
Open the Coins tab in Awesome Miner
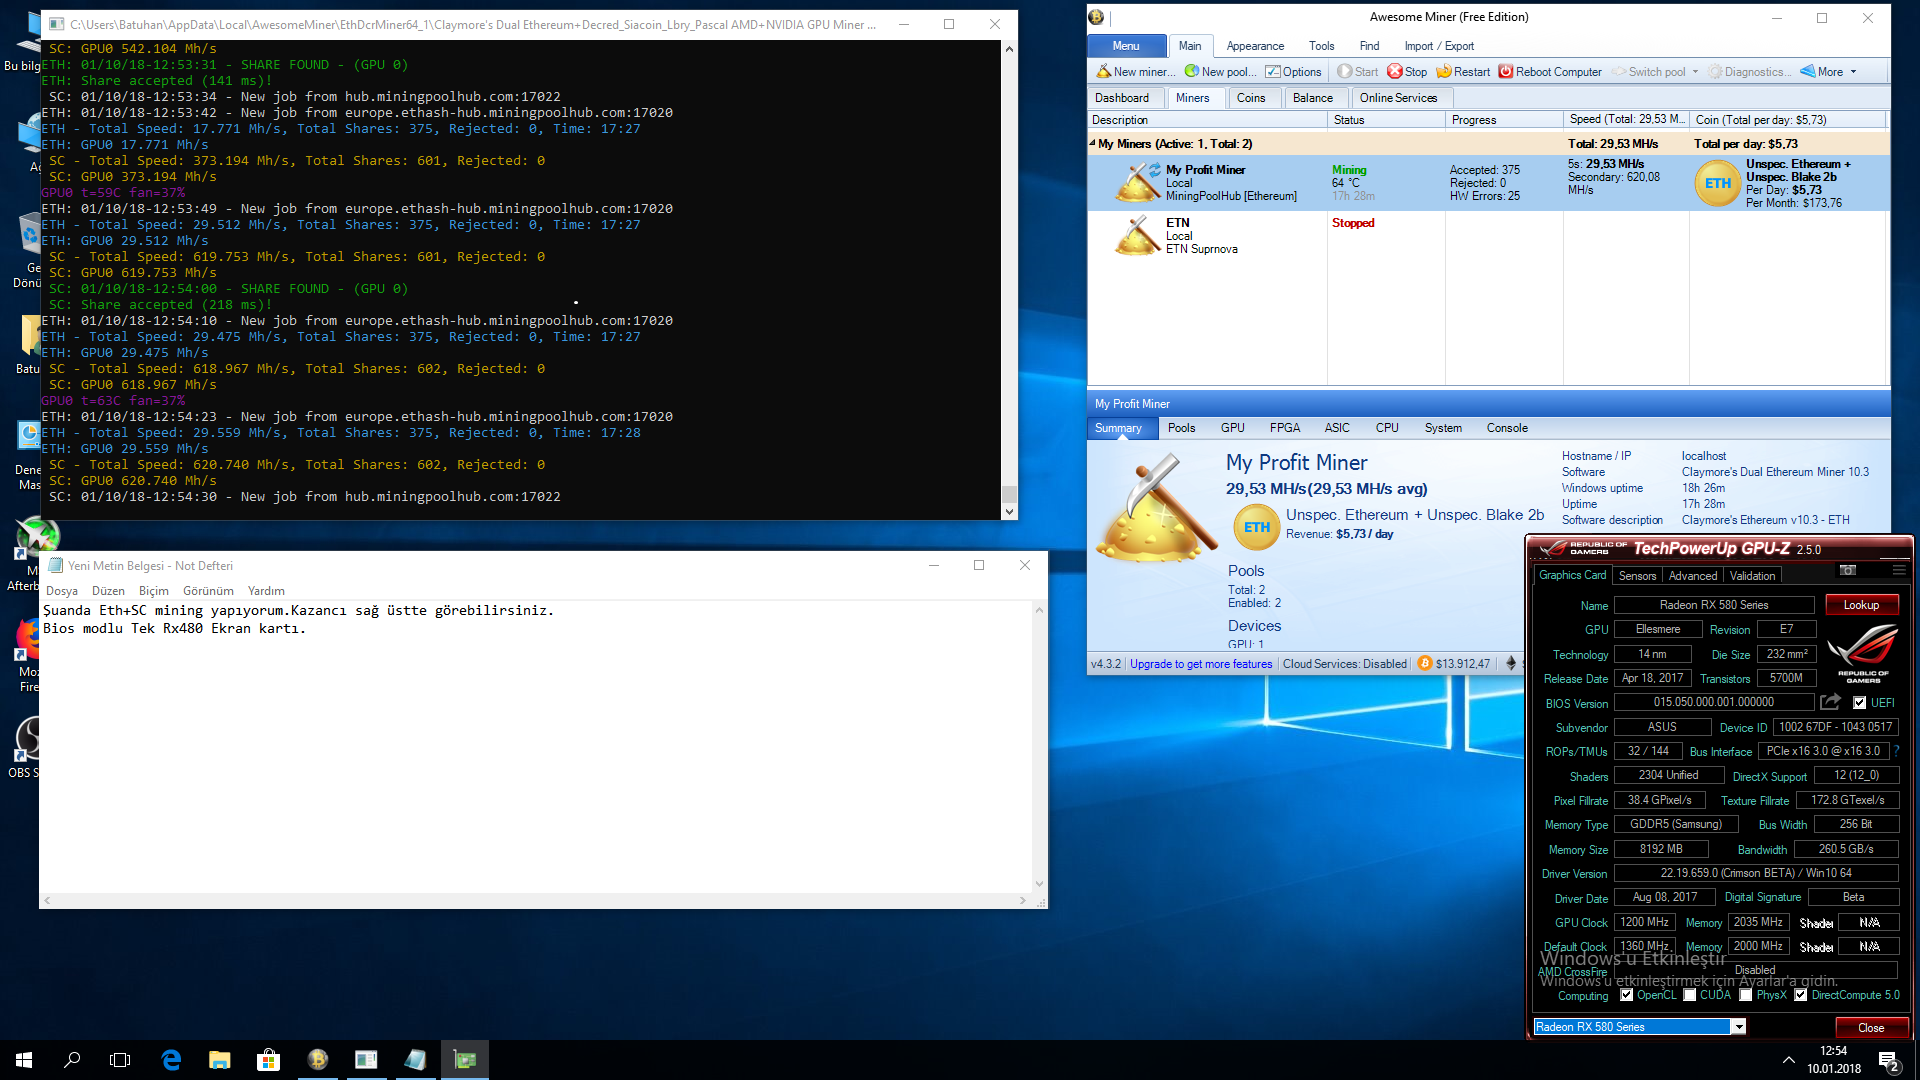tap(1249, 96)
